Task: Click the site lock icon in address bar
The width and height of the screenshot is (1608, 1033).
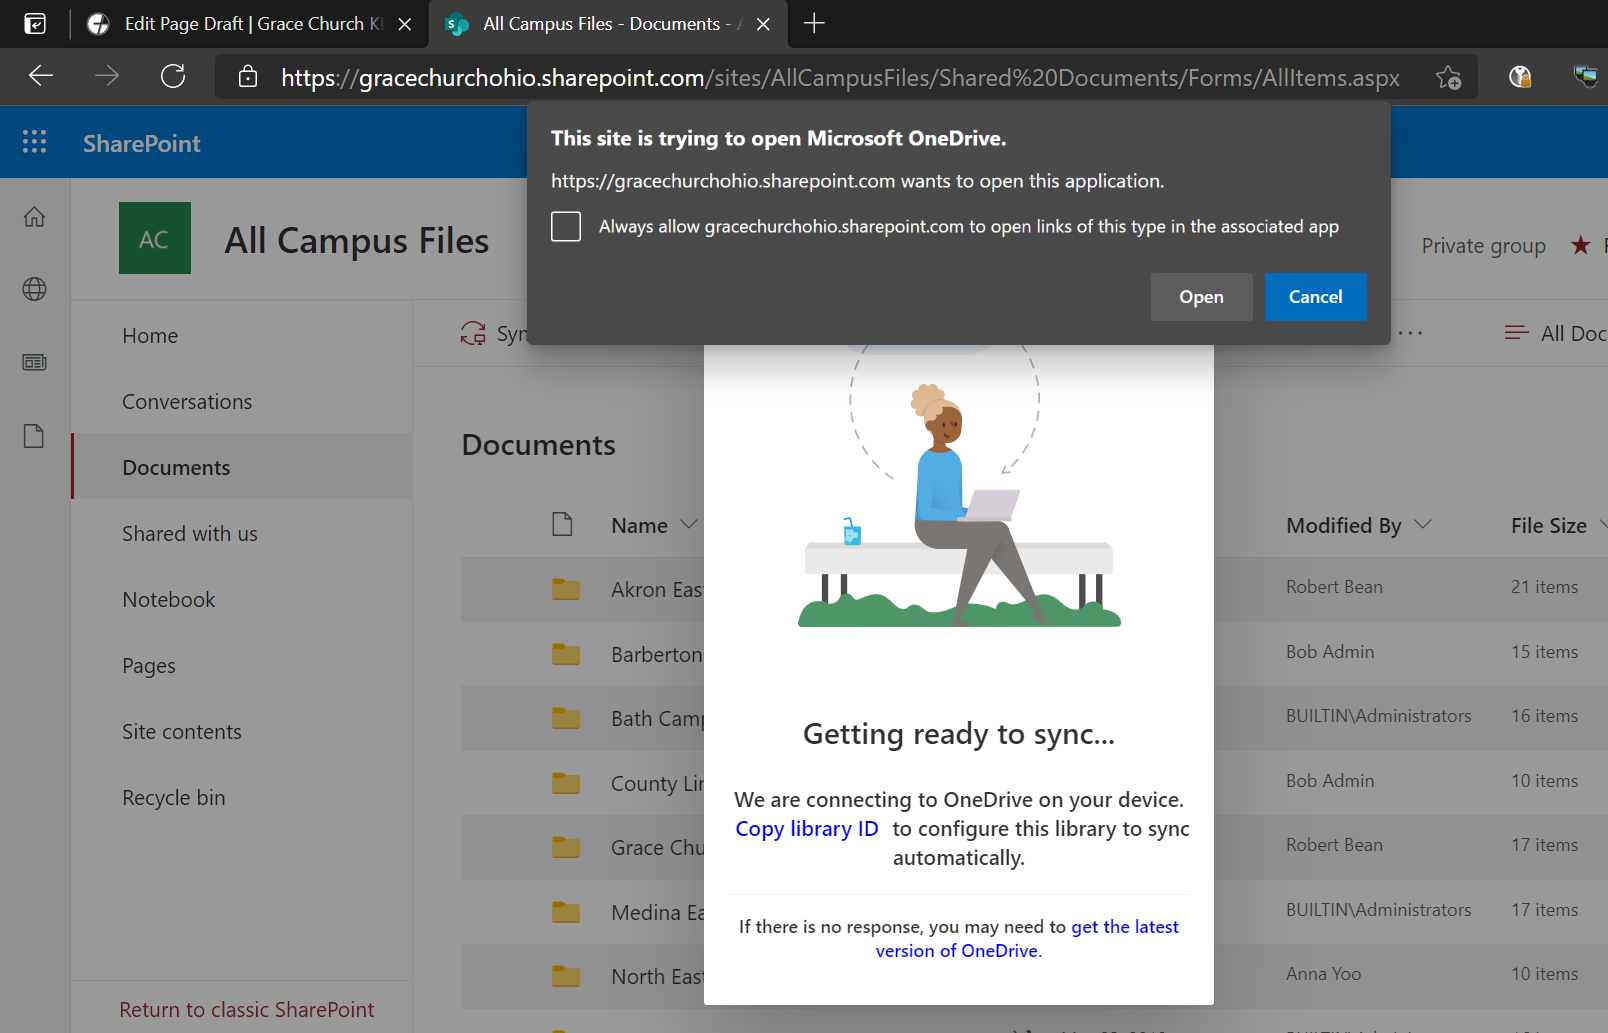Action: [248, 77]
